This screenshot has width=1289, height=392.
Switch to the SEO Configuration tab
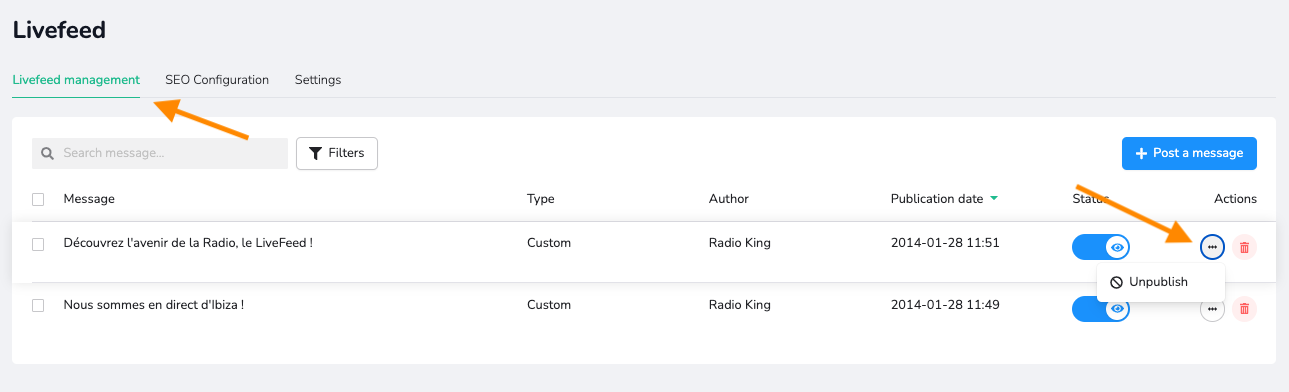[217, 80]
